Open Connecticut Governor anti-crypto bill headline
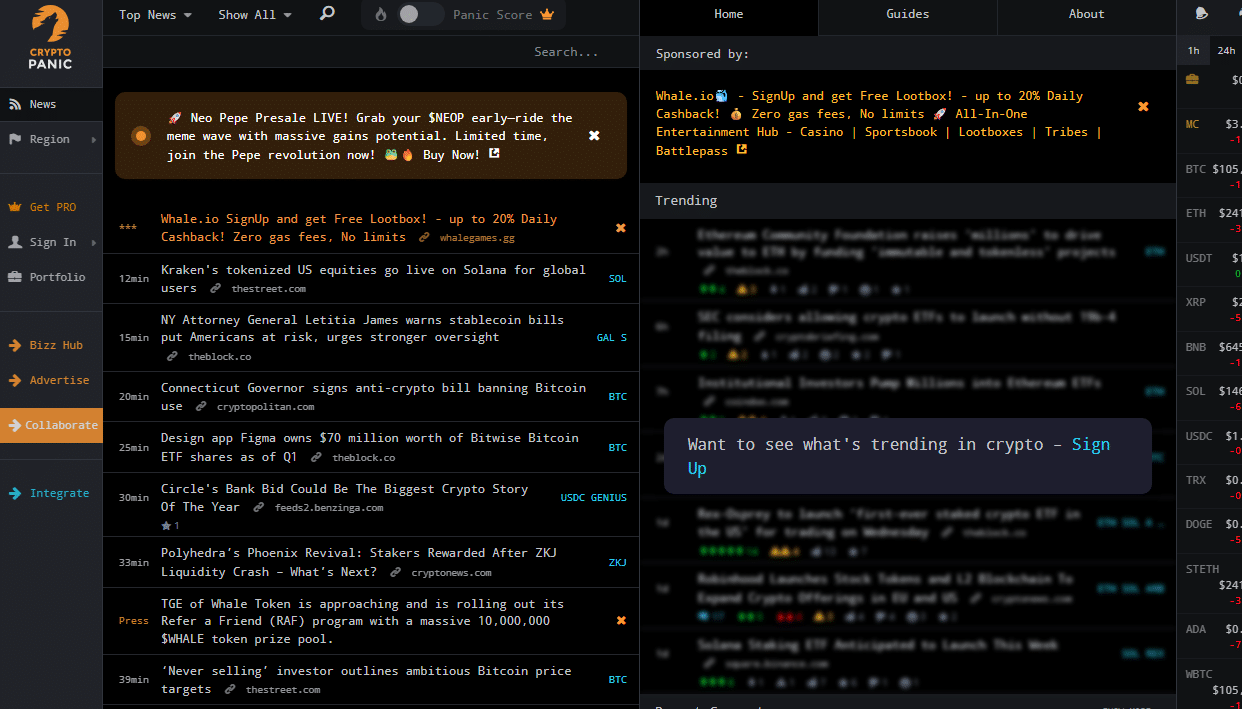Screen dimensions: 1242x709 (373, 397)
